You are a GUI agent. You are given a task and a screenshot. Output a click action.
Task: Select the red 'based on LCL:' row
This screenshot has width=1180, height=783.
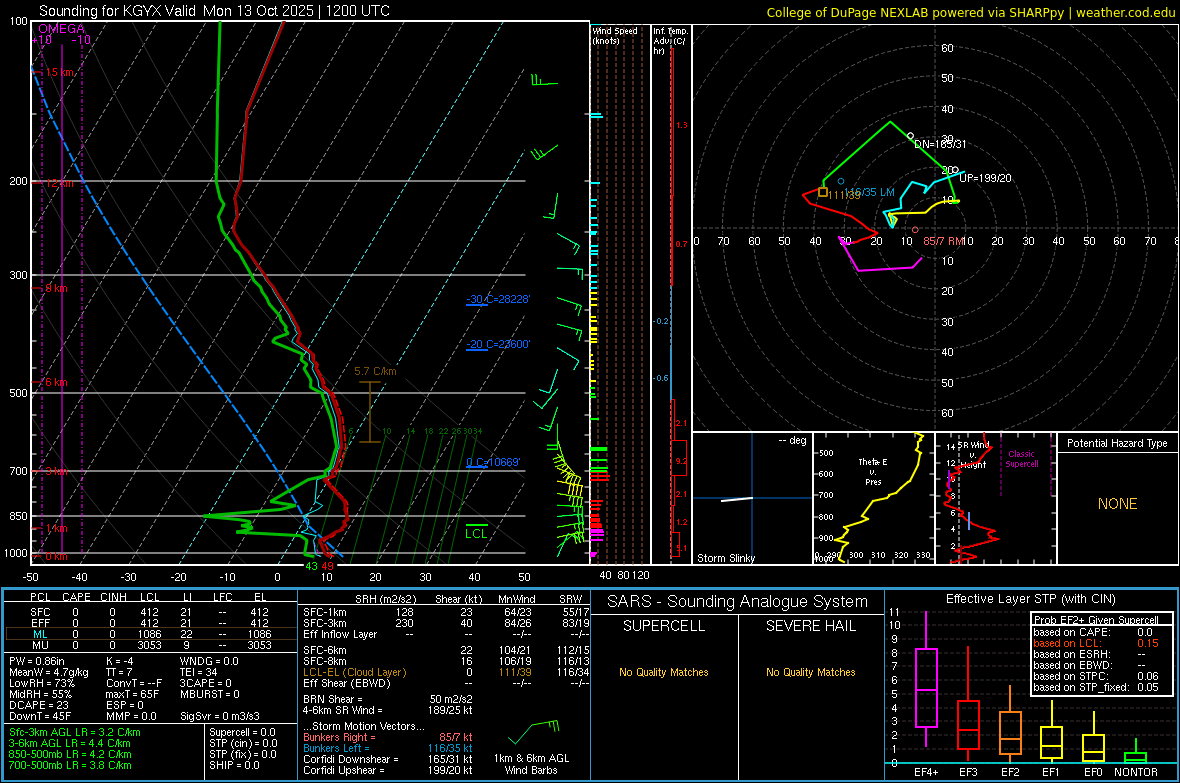pyautogui.click(x=1096, y=643)
